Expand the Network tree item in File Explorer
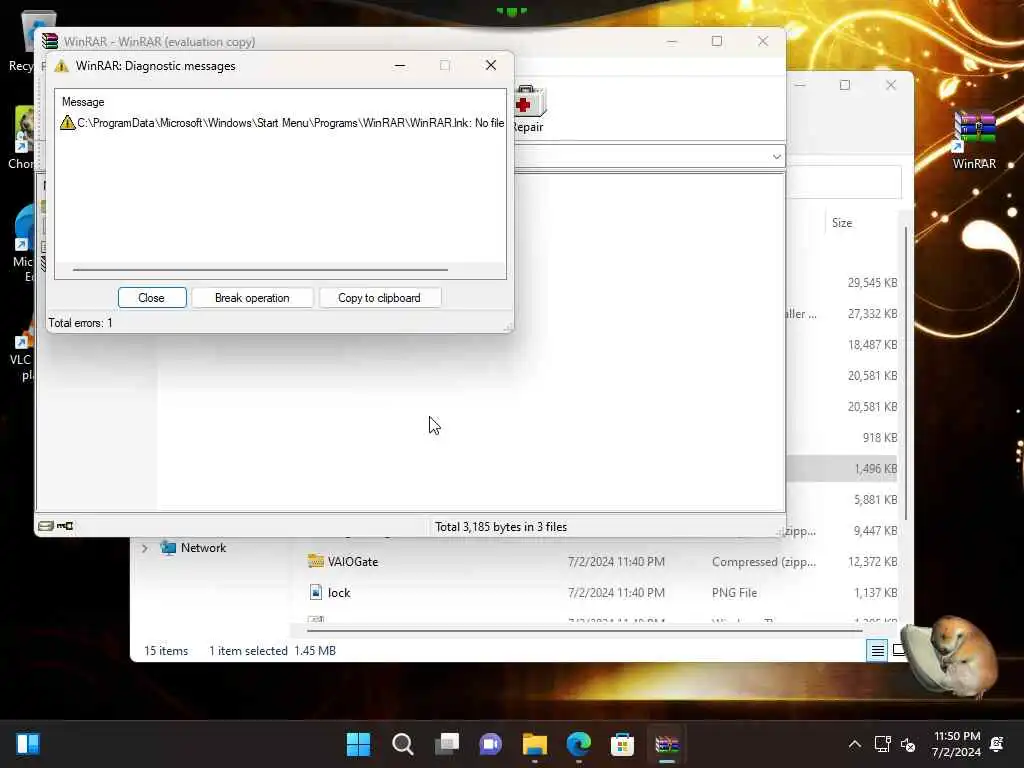The height and width of the screenshot is (768, 1024). (x=144, y=548)
